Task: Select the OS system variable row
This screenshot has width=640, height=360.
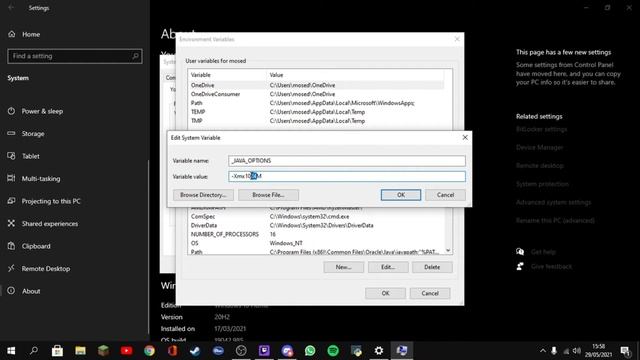Action: (x=316, y=243)
